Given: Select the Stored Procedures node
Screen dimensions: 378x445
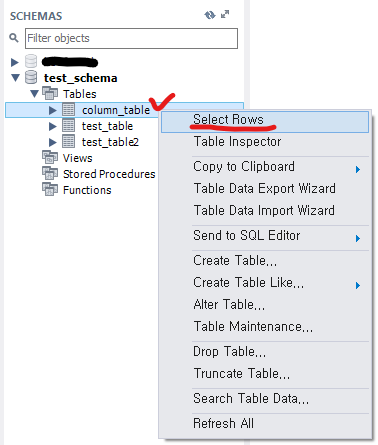Looking at the screenshot, I should click(109, 174).
